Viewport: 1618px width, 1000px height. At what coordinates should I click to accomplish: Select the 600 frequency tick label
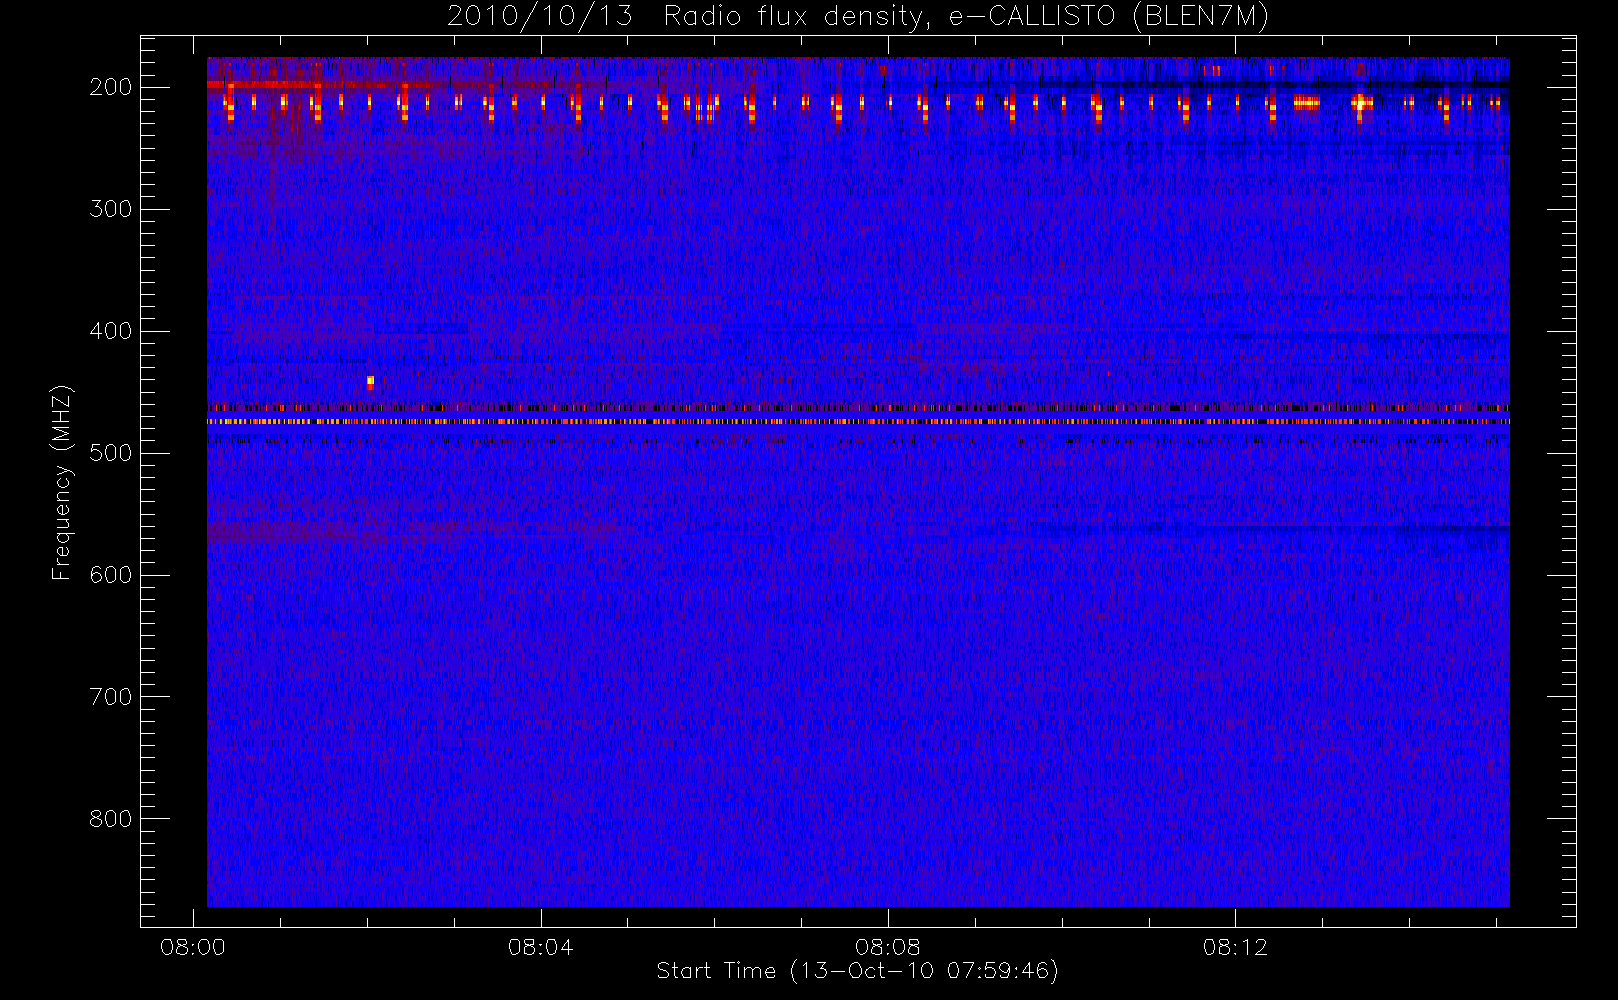(111, 575)
